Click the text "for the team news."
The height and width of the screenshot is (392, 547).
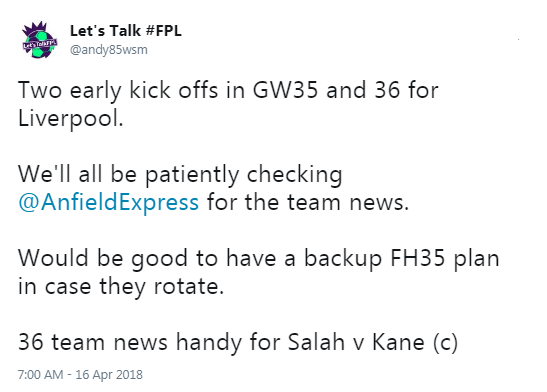point(308,202)
